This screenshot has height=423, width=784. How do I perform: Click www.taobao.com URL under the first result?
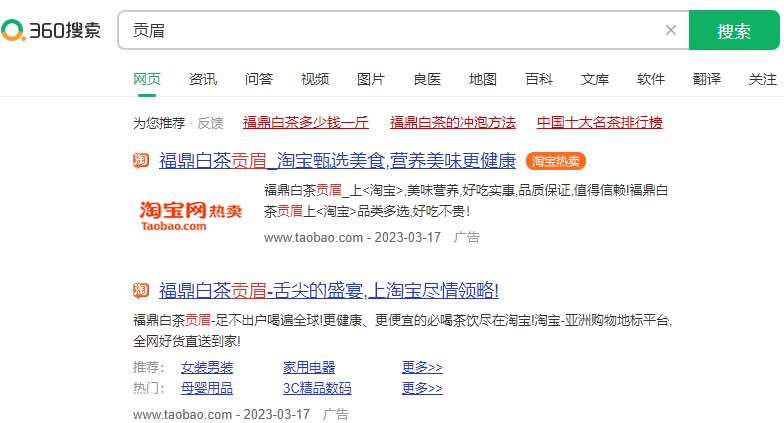[x=314, y=238]
